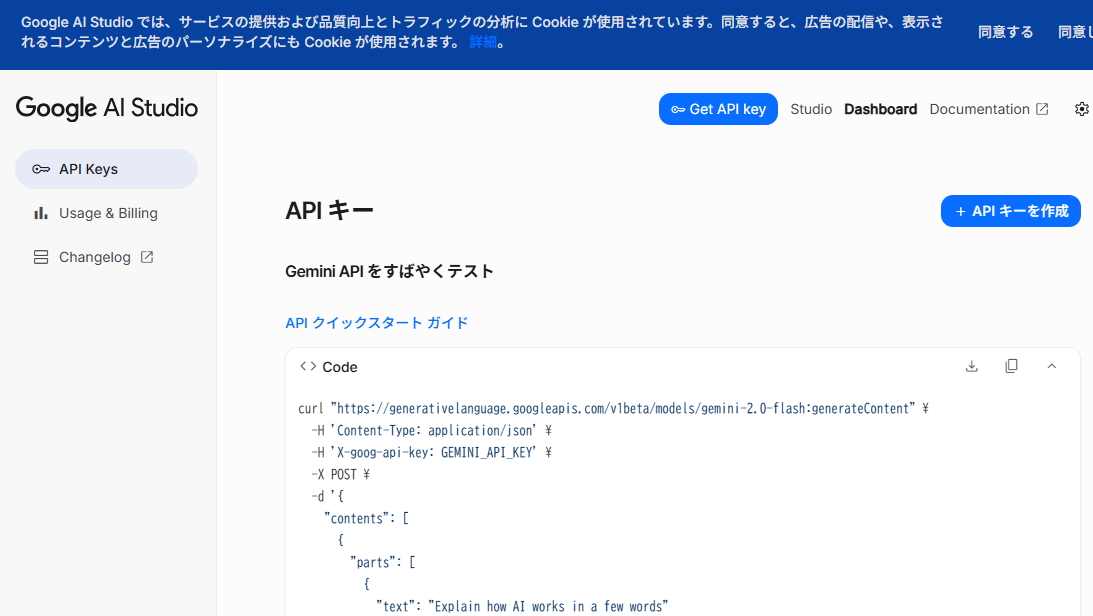1093x616 pixels.
Task: Download the code snippet
Action: [972, 367]
